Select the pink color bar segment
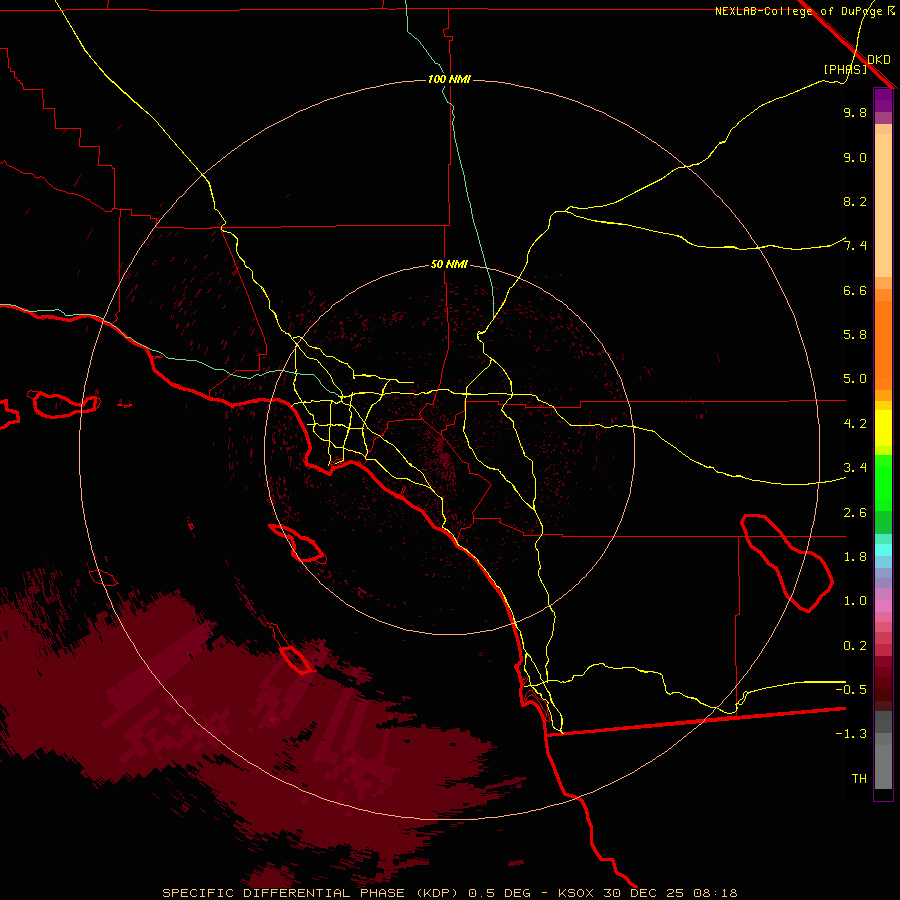 pos(883,606)
